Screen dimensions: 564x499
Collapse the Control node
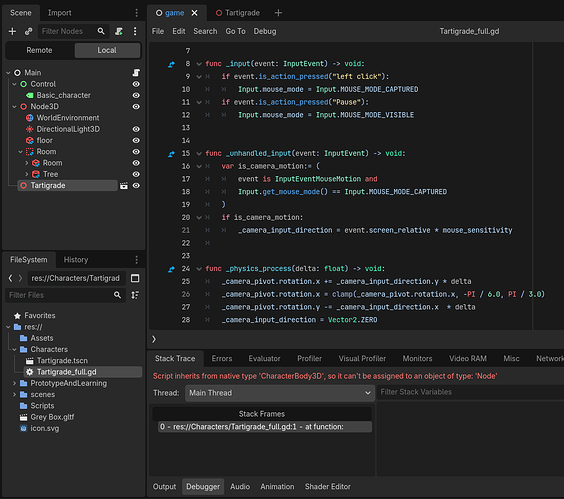pos(14,84)
